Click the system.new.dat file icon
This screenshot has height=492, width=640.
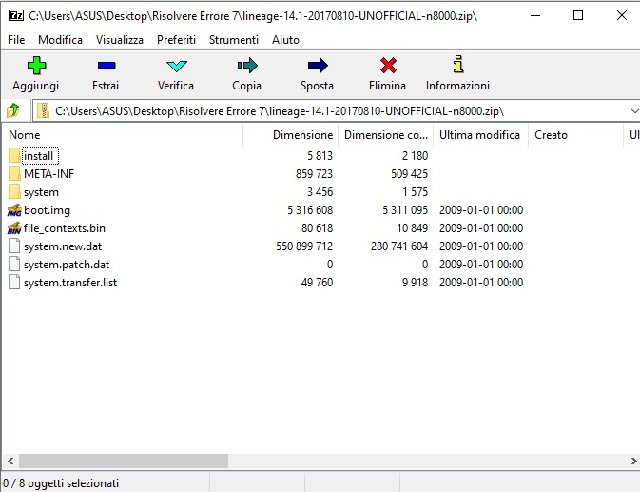coord(15,246)
